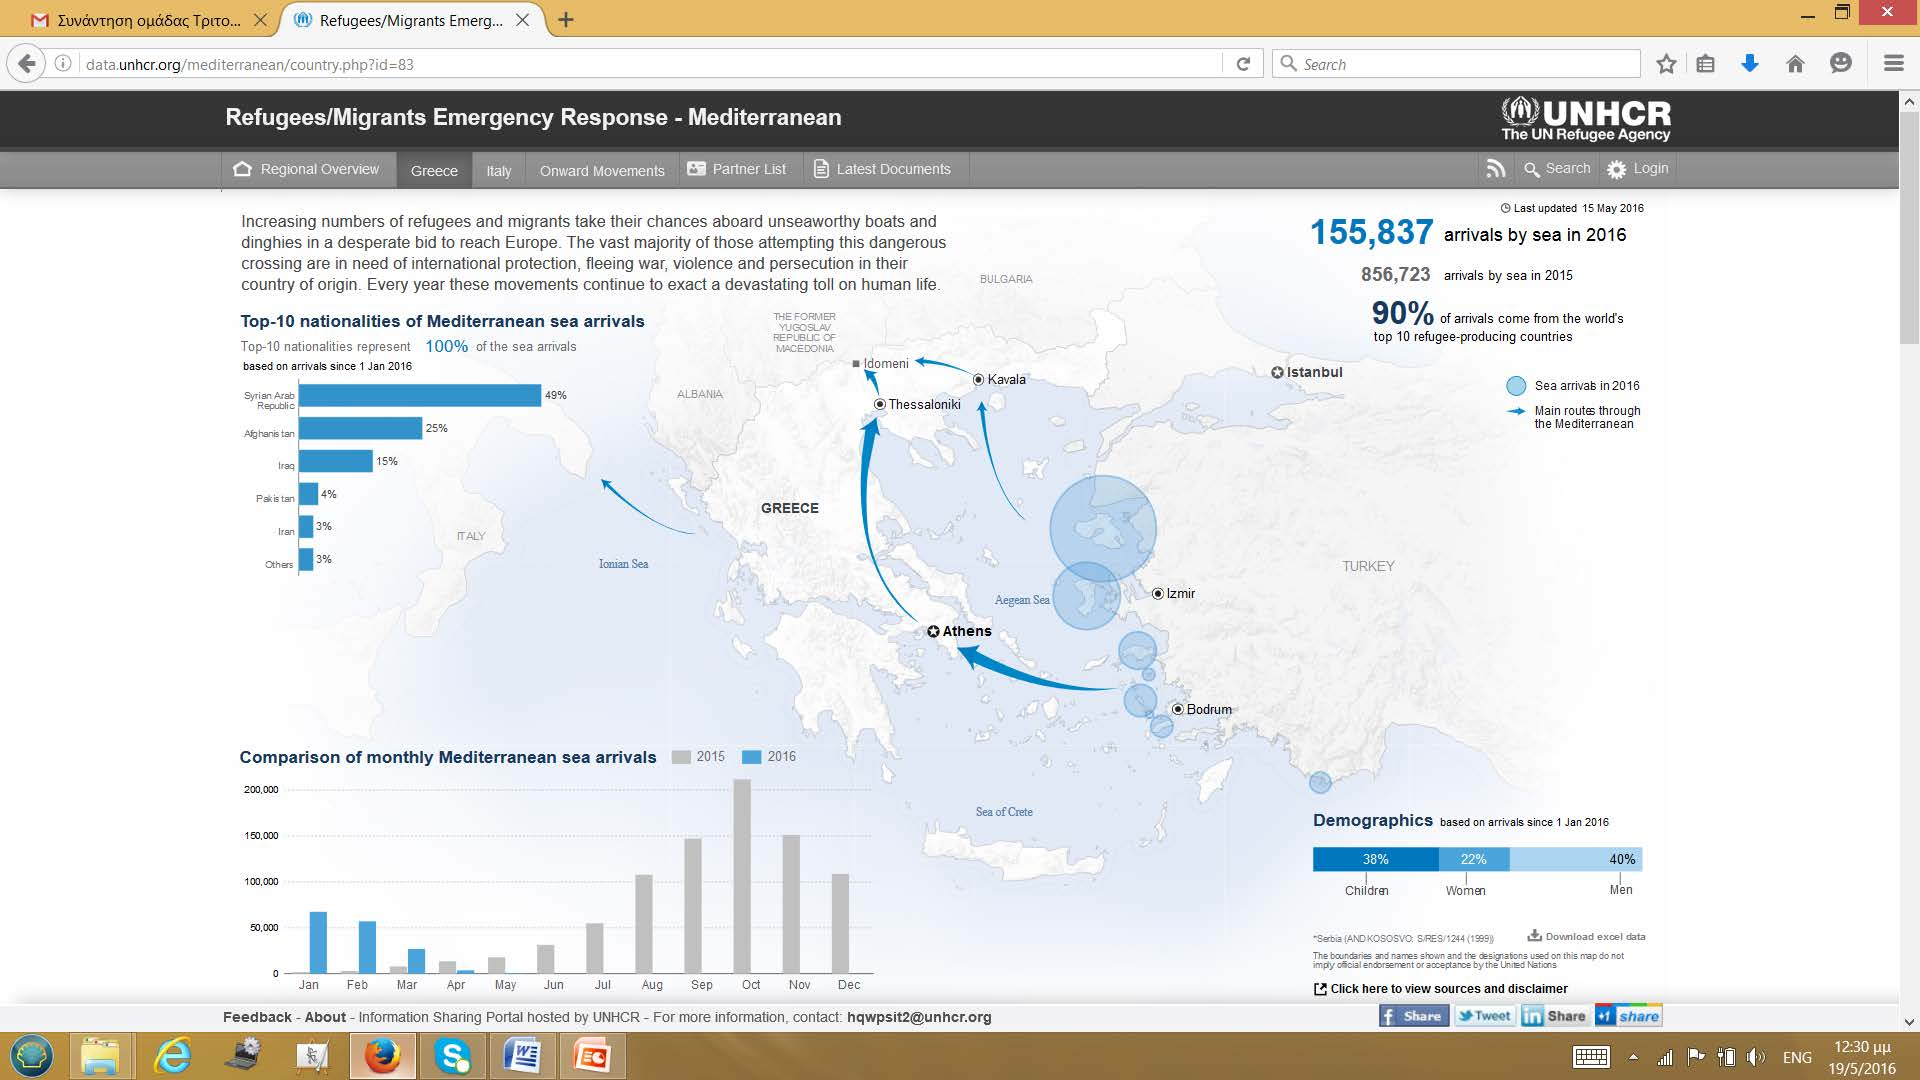Open the smiley chat icon in toolbar
The image size is (1920, 1080).
[x=1841, y=64]
